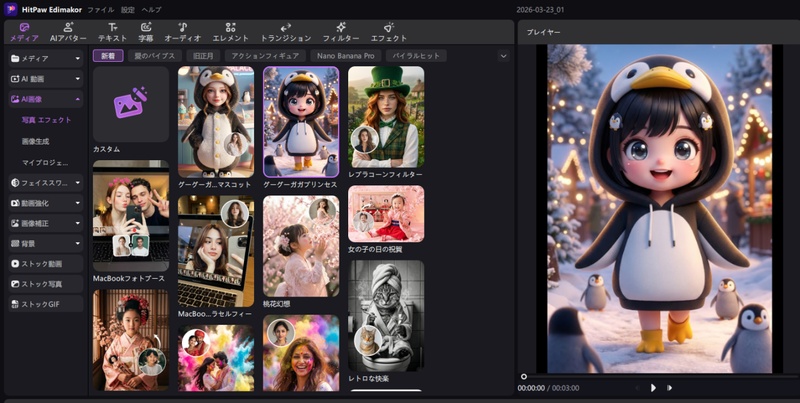The height and width of the screenshot is (403, 800).
Task: Click the メディア folder icon in sidebar
Action: click(x=15, y=59)
